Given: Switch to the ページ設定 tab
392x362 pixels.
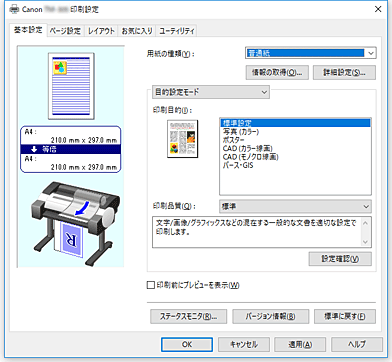Looking at the screenshot, I should pos(65,31).
